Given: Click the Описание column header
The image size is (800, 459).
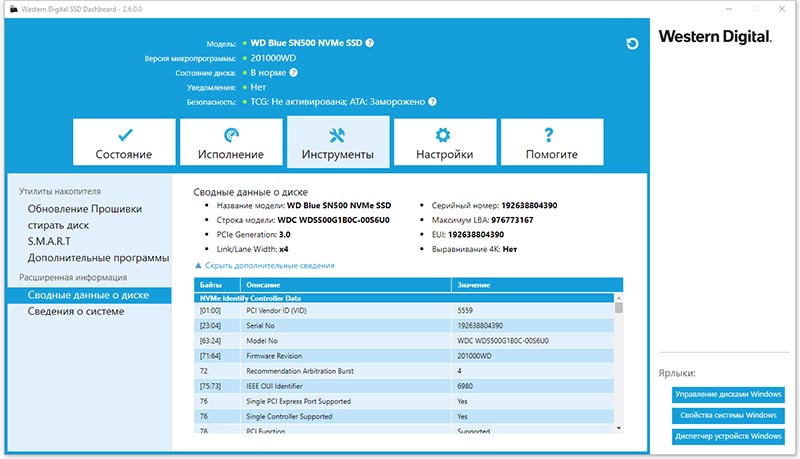Looking at the screenshot, I should (x=345, y=285).
